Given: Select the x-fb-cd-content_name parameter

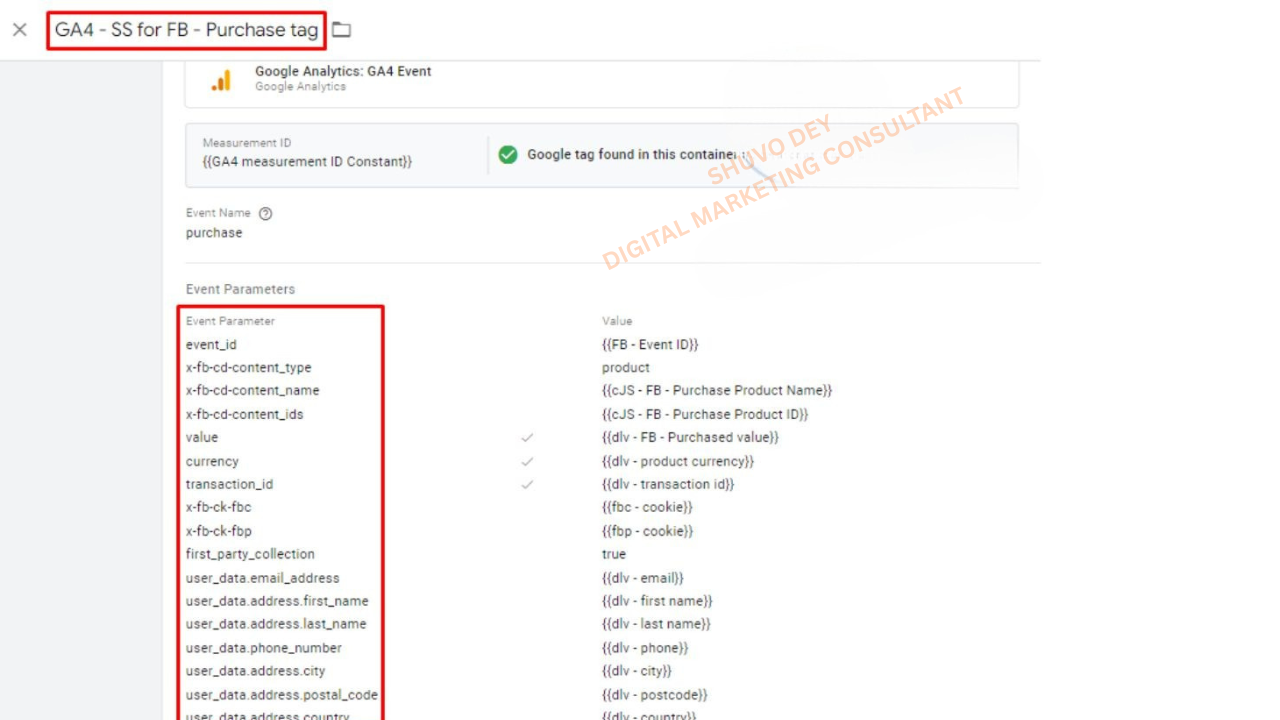Looking at the screenshot, I should [252, 390].
